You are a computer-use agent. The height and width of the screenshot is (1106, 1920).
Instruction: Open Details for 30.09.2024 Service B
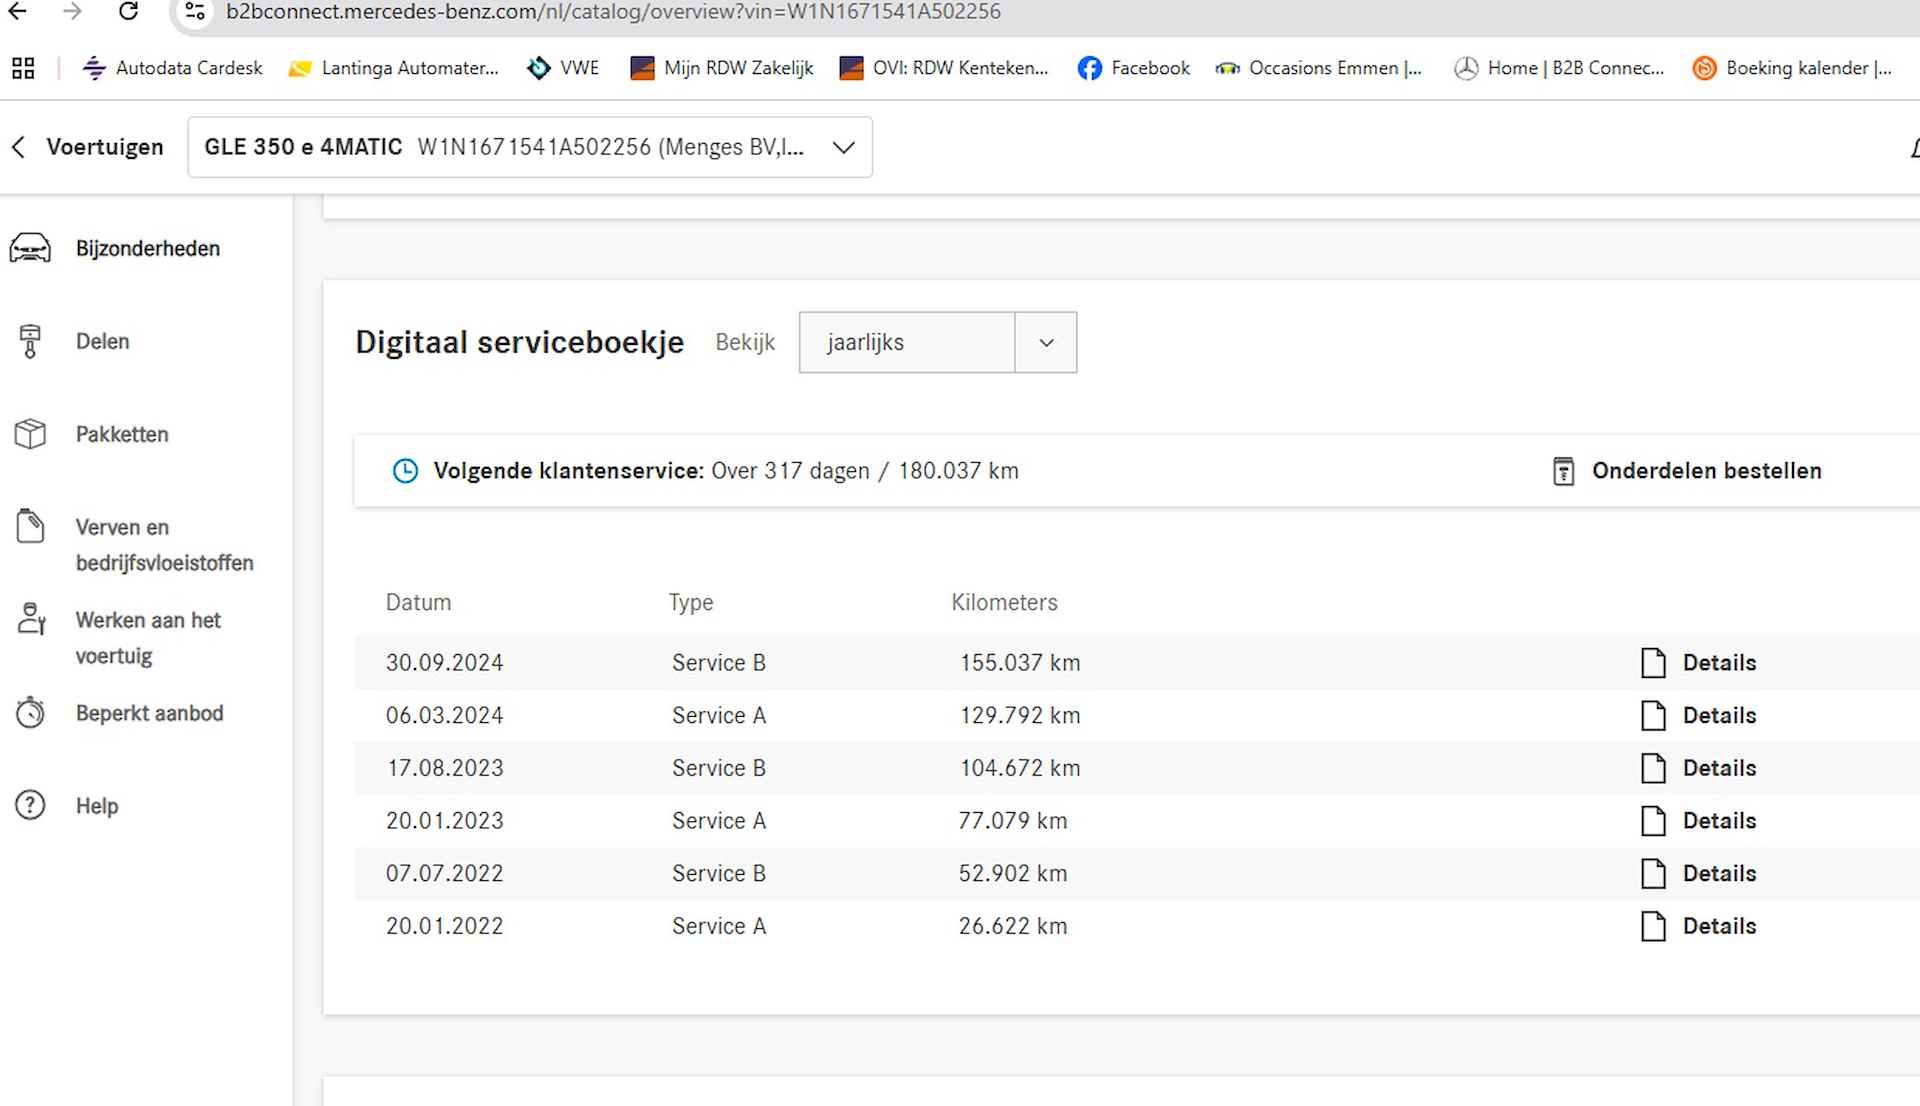[x=1699, y=663]
